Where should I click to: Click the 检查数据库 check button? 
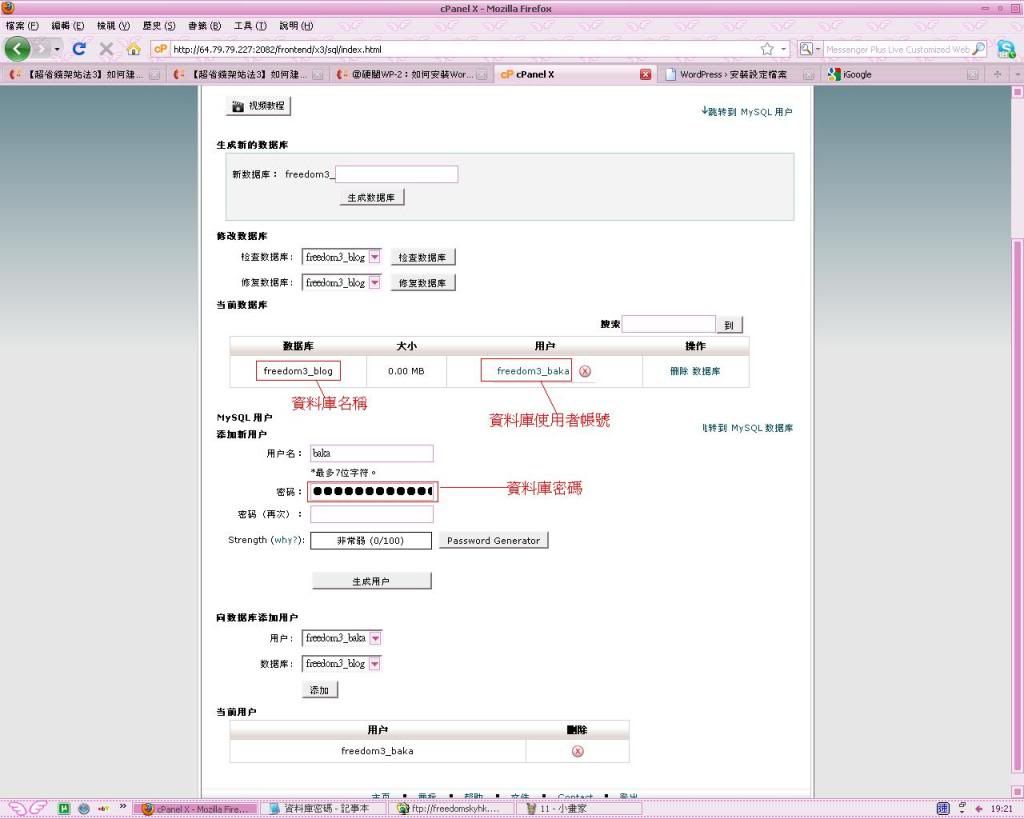423,257
